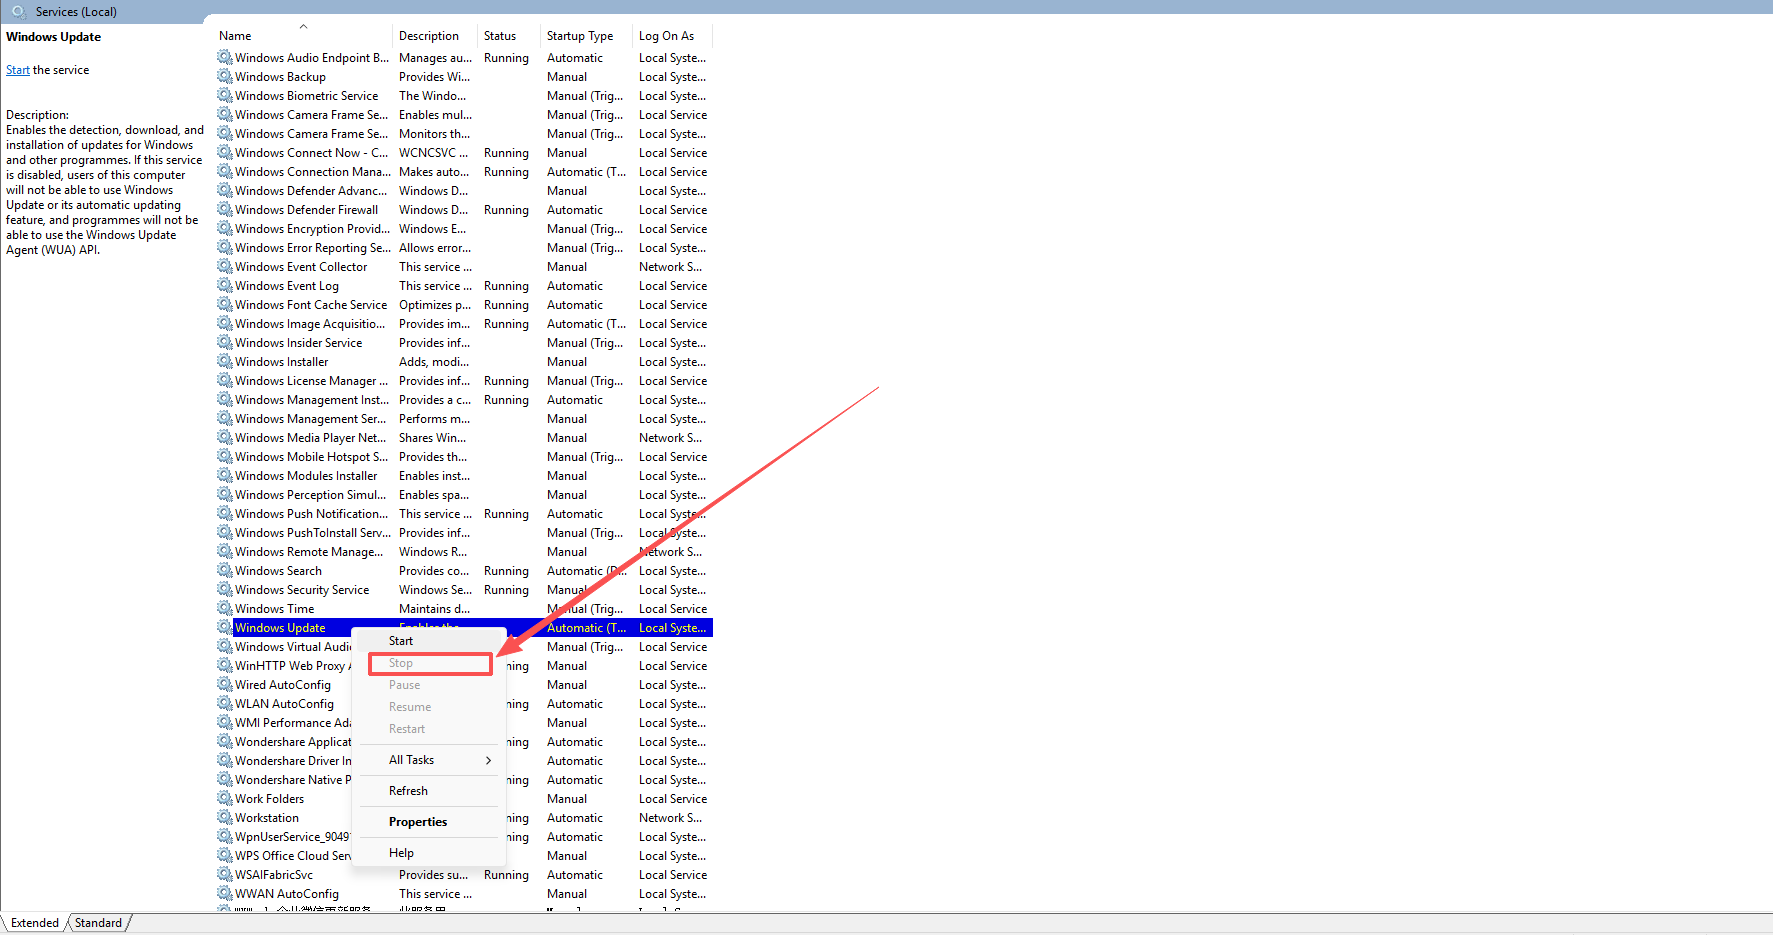
Task: Click the gear icon beside Windows Backup
Action: click(x=225, y=77)
